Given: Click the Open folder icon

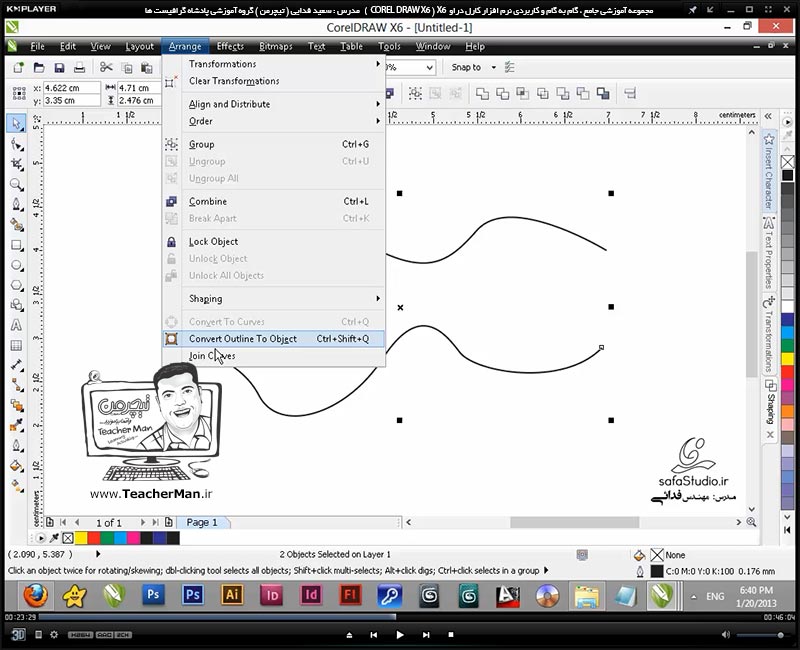Looking at the screenshot, I should click(39, 67).
